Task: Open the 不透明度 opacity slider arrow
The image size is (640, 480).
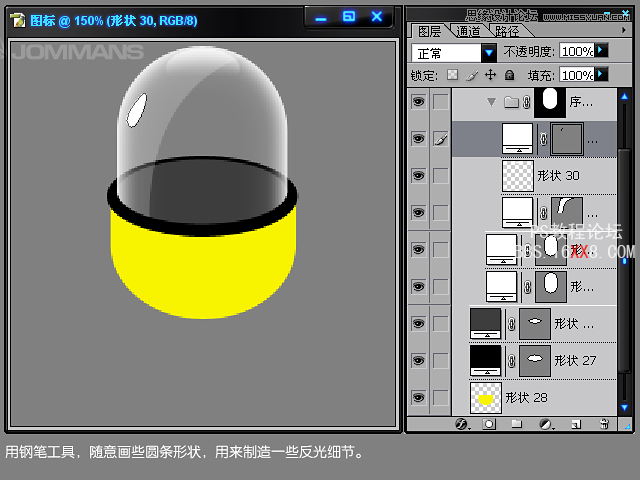Action: 602,51
